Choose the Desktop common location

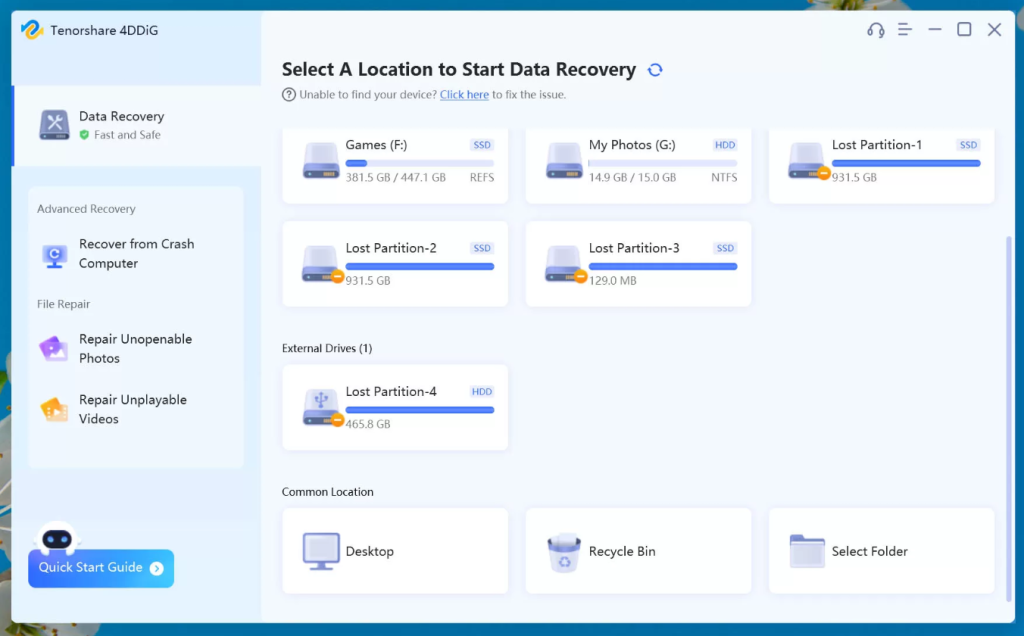pyautogui.click(x=394, y=551)
